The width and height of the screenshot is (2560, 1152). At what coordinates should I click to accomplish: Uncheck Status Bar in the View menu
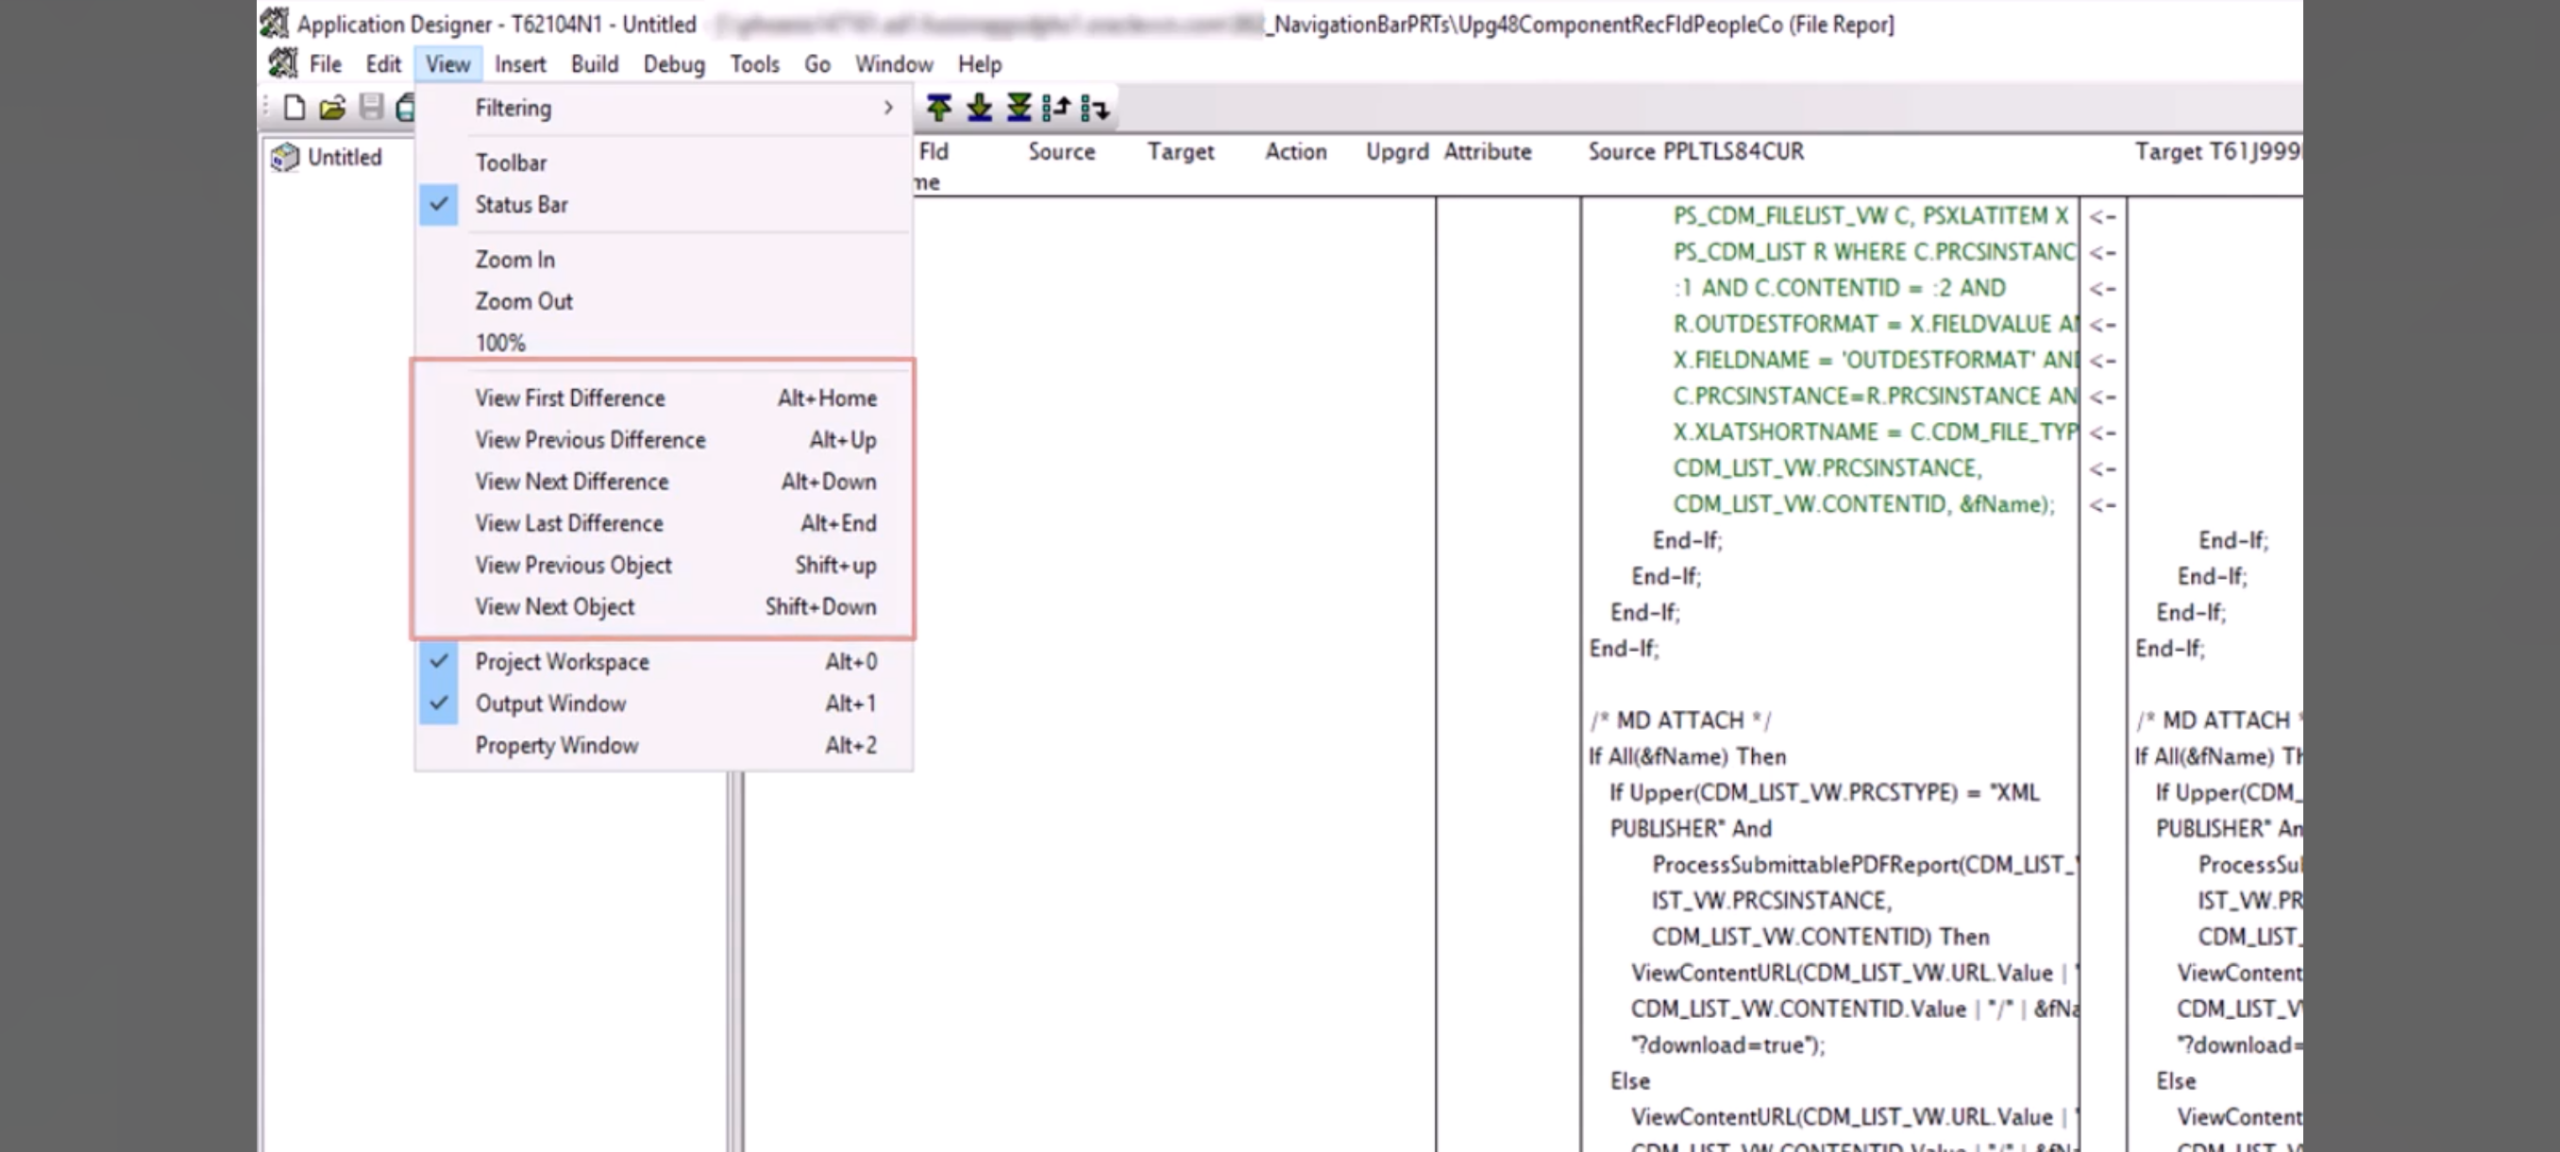(521, 204)
